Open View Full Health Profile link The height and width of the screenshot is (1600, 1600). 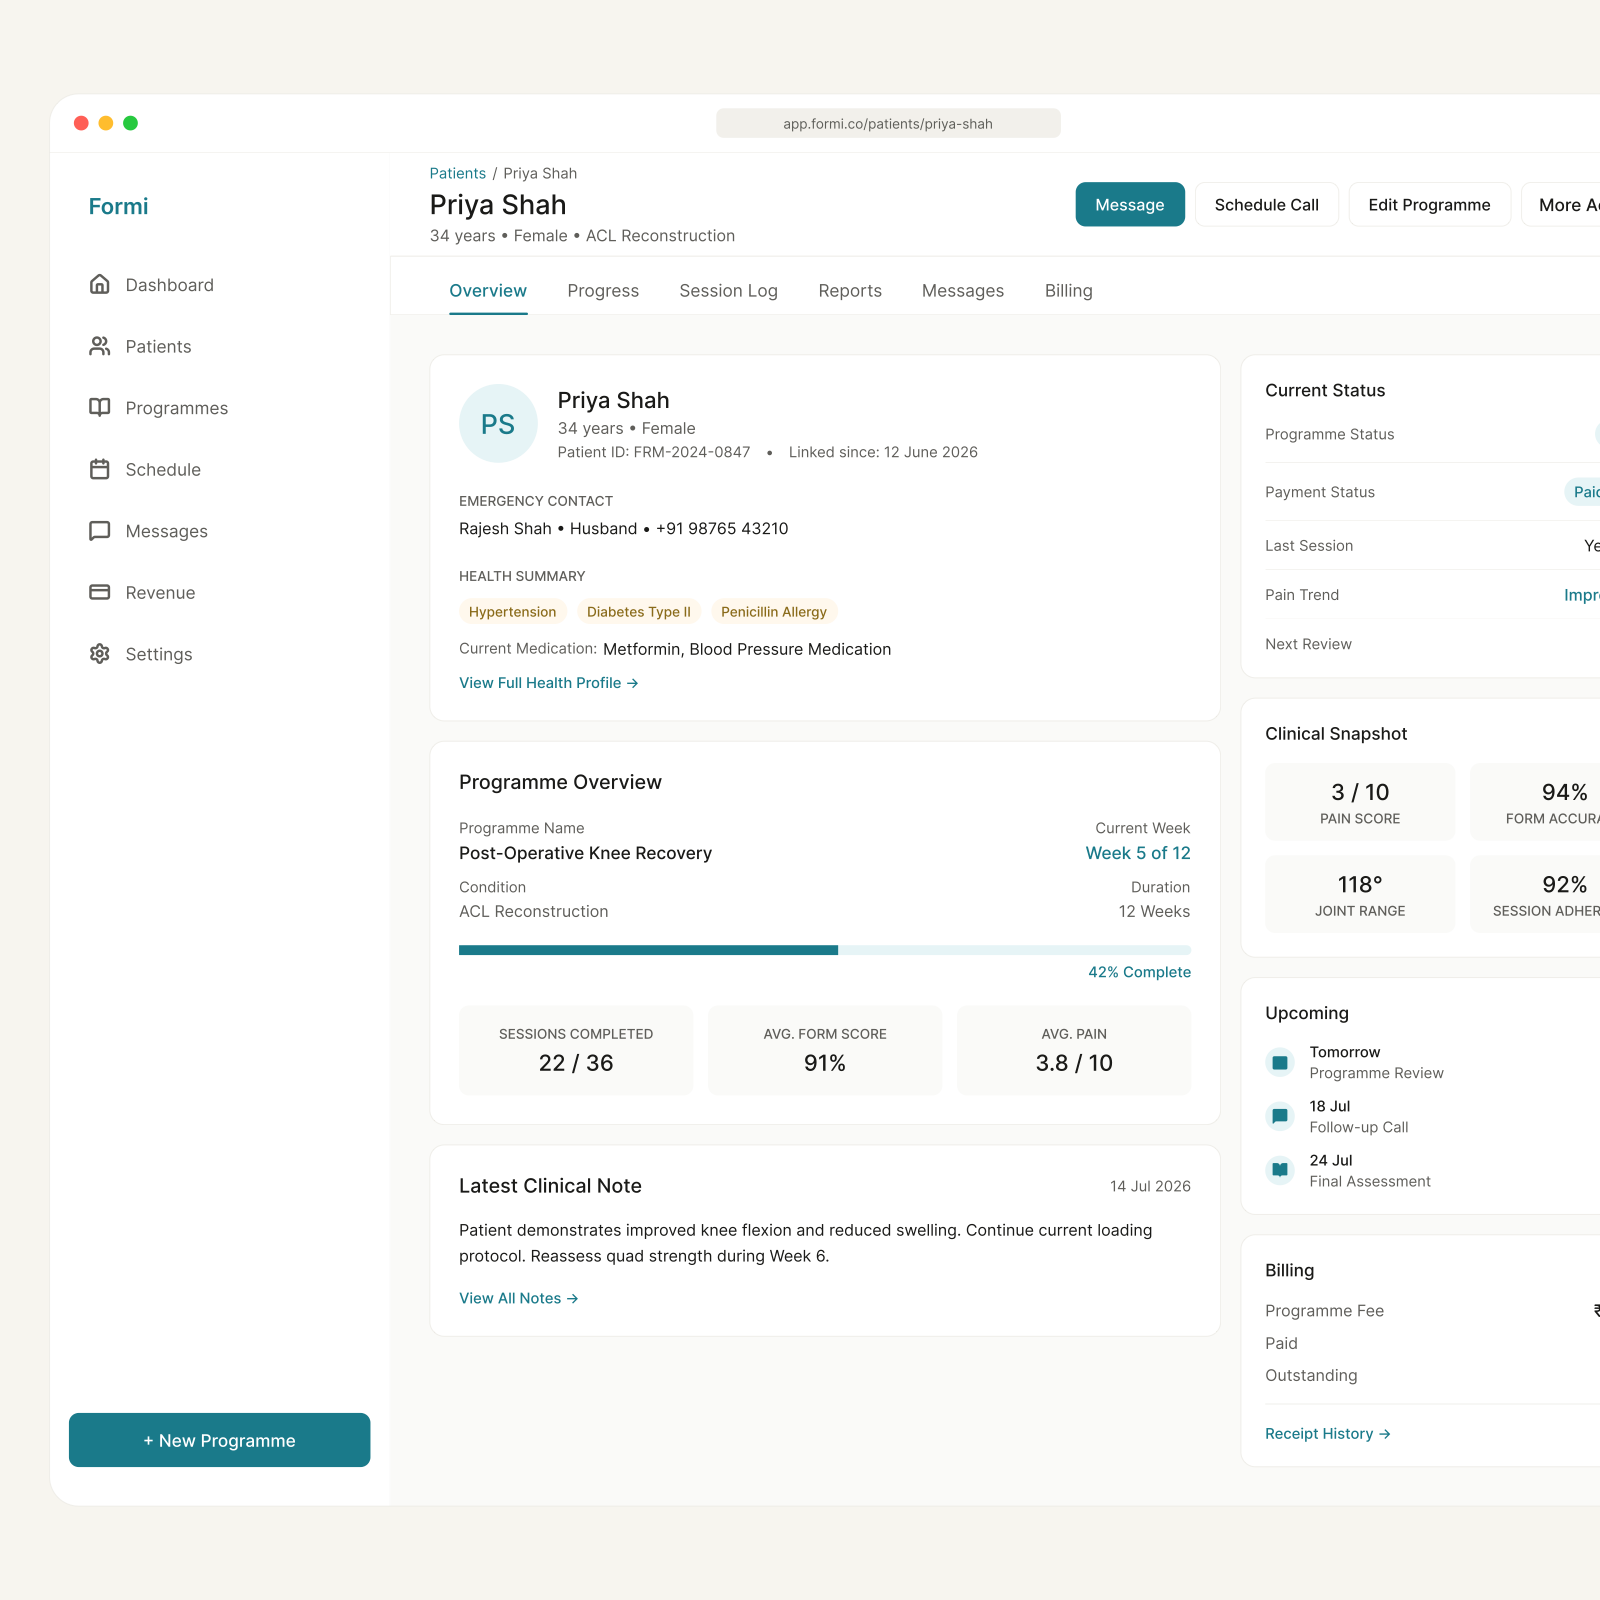(549, 683)
